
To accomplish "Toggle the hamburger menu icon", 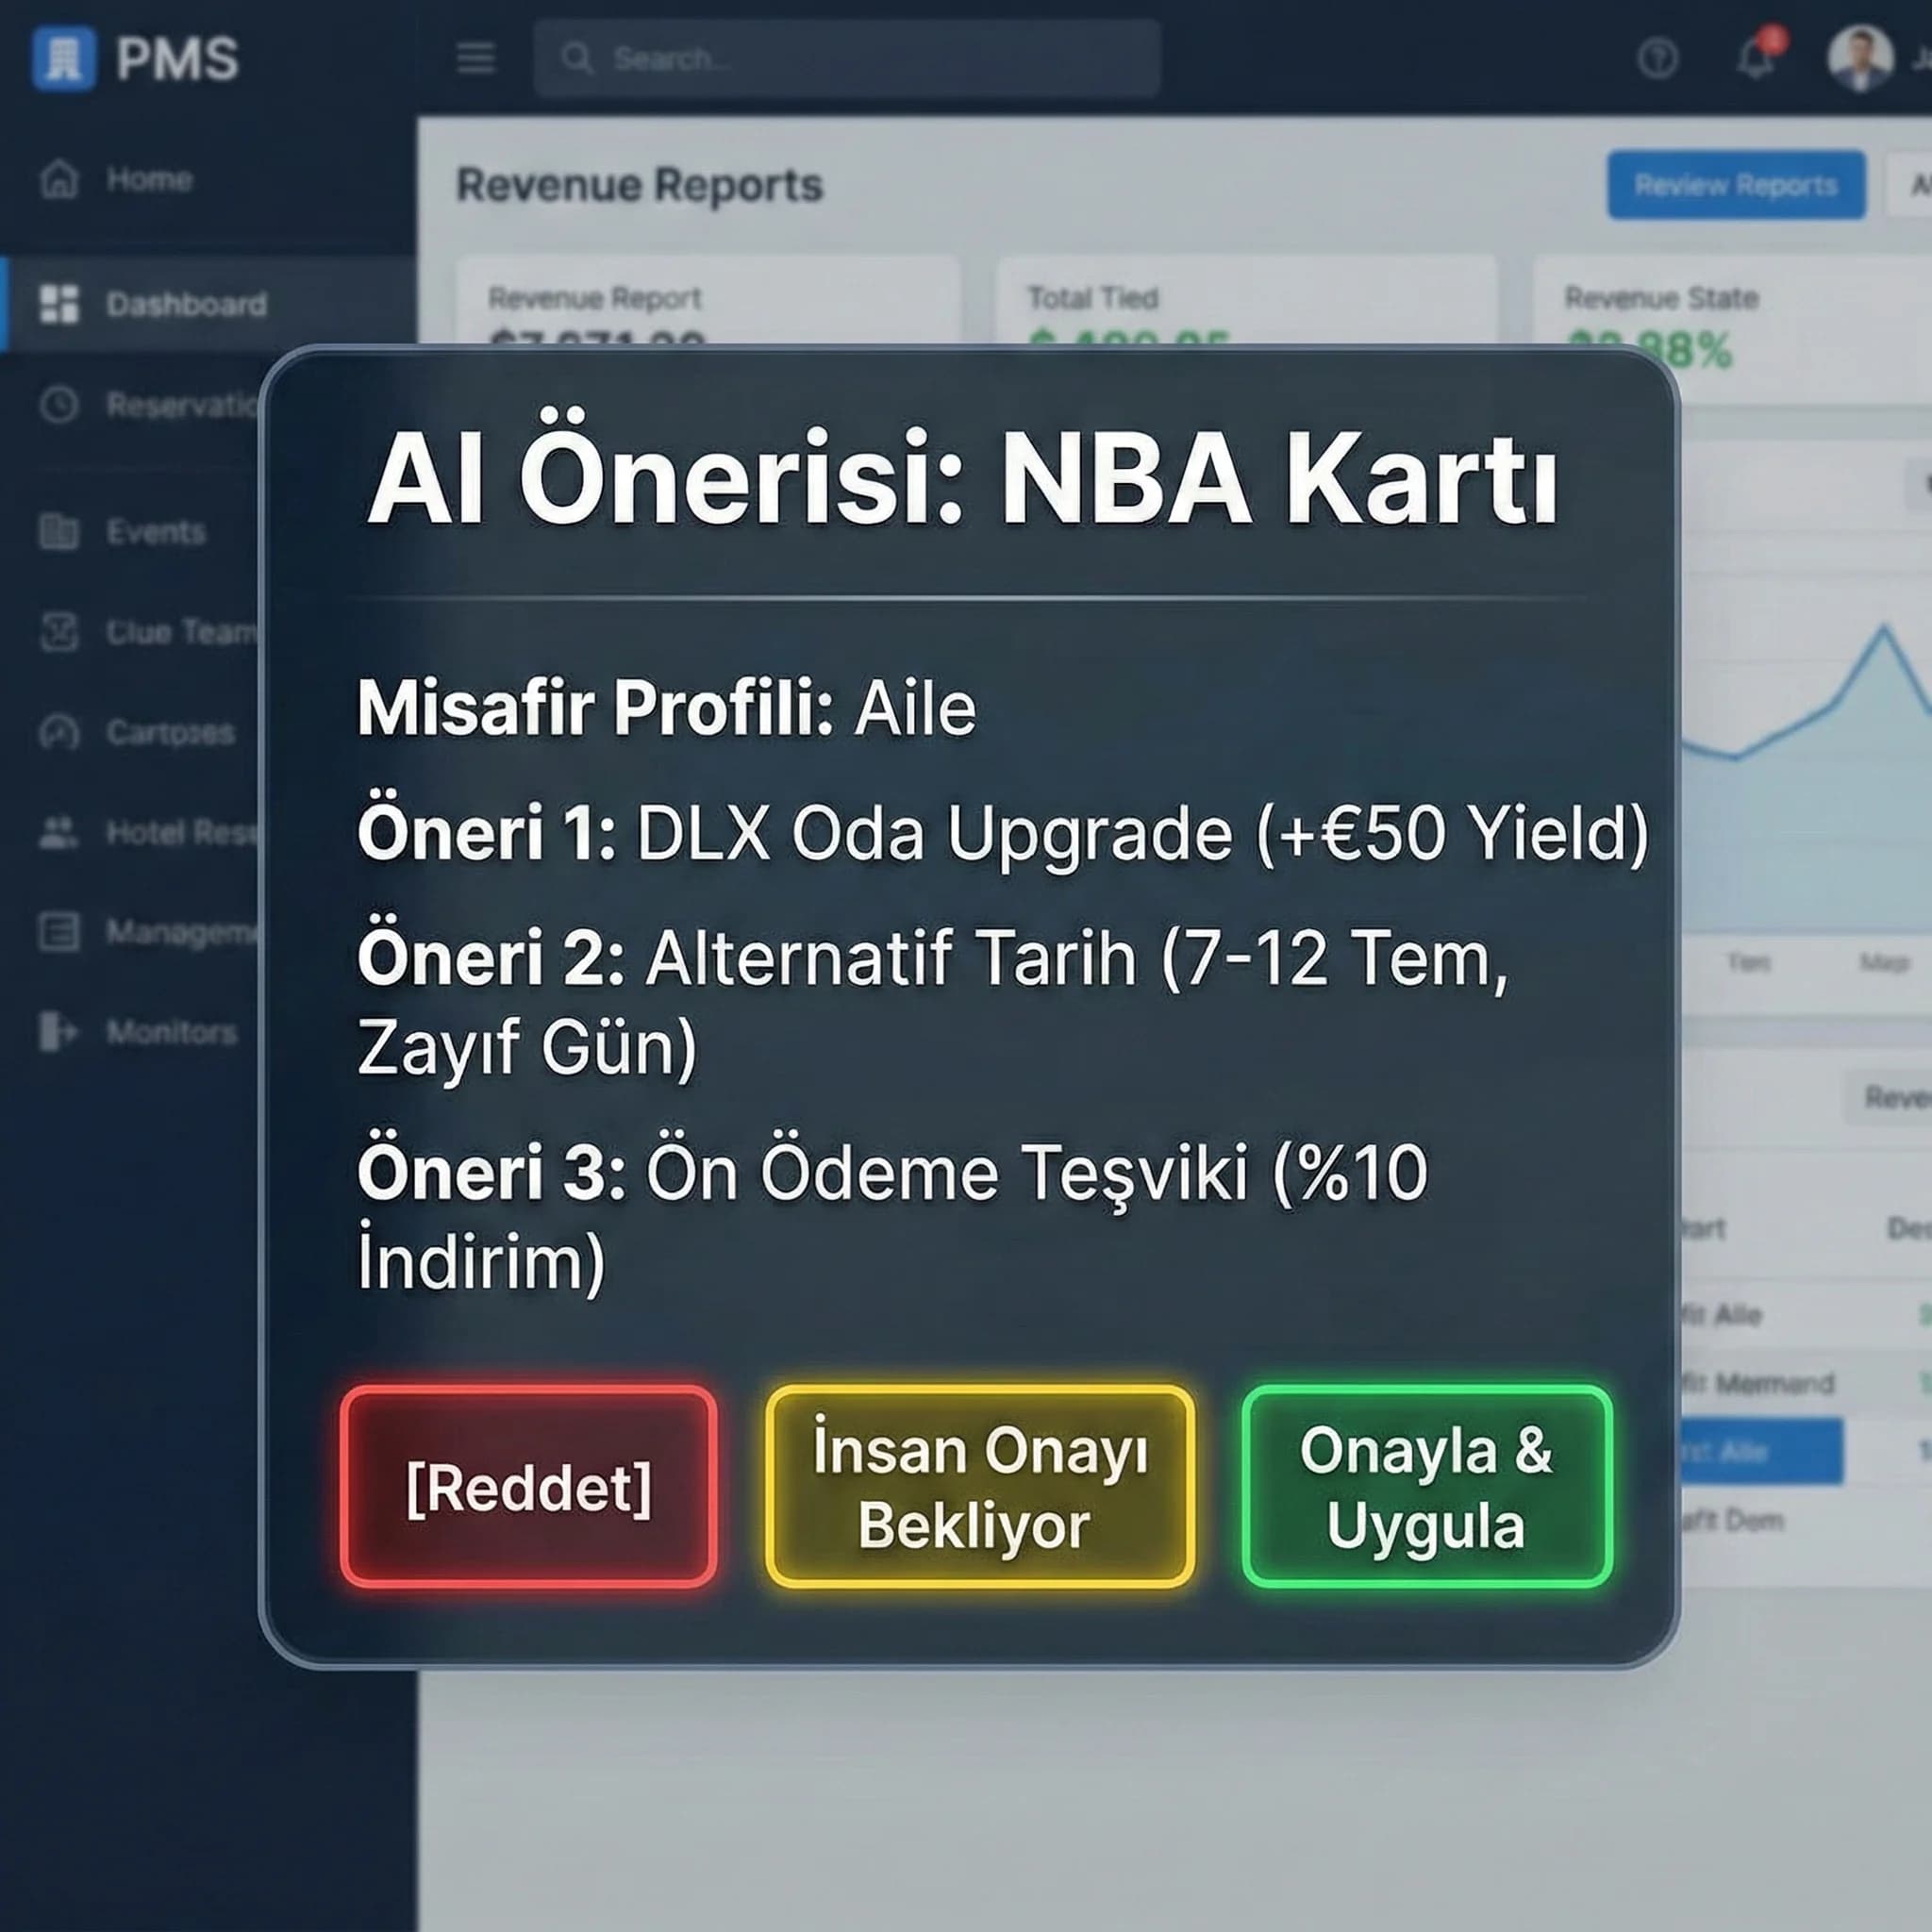I will 476,58.
